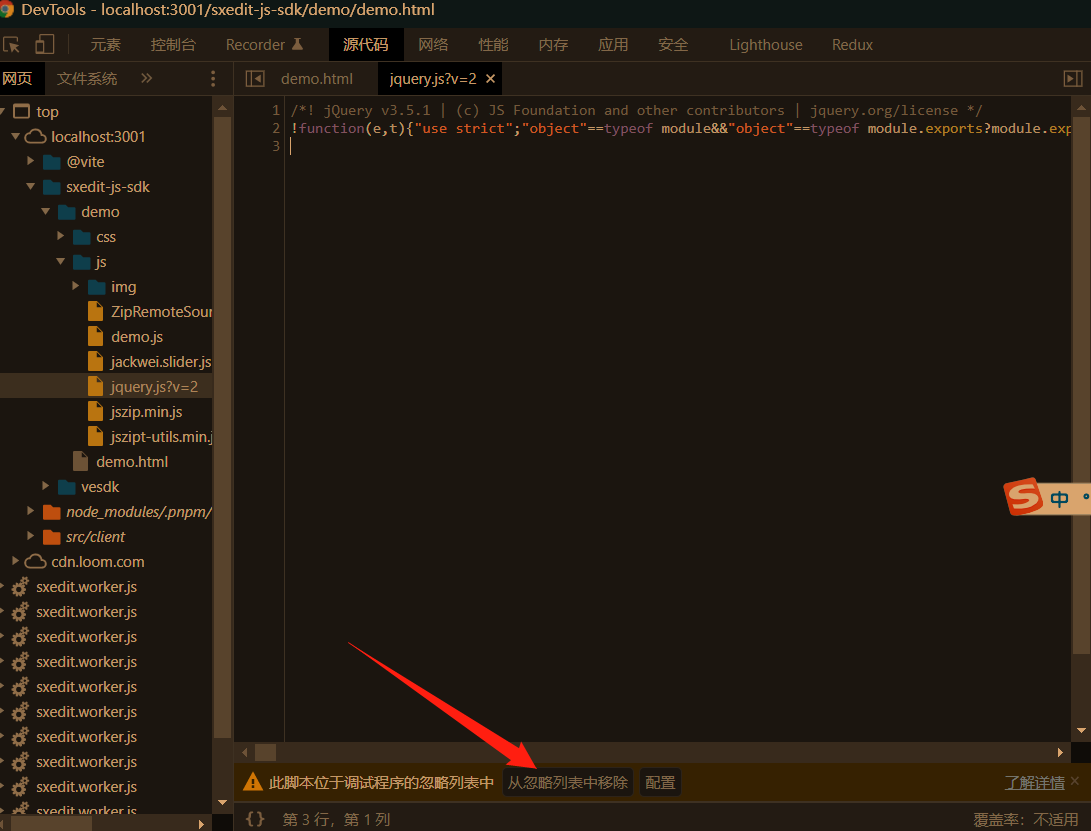Click 从忽略列表中移除 button
Image resolution: width=1091 pixels, height=831 pixels.
(x=567, y=782)
